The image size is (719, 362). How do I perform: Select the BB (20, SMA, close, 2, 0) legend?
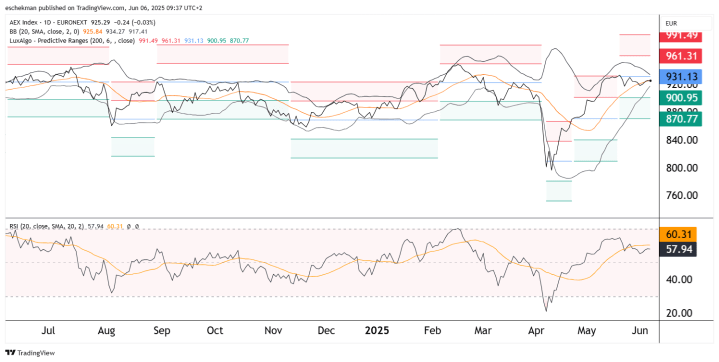point(44,32)
